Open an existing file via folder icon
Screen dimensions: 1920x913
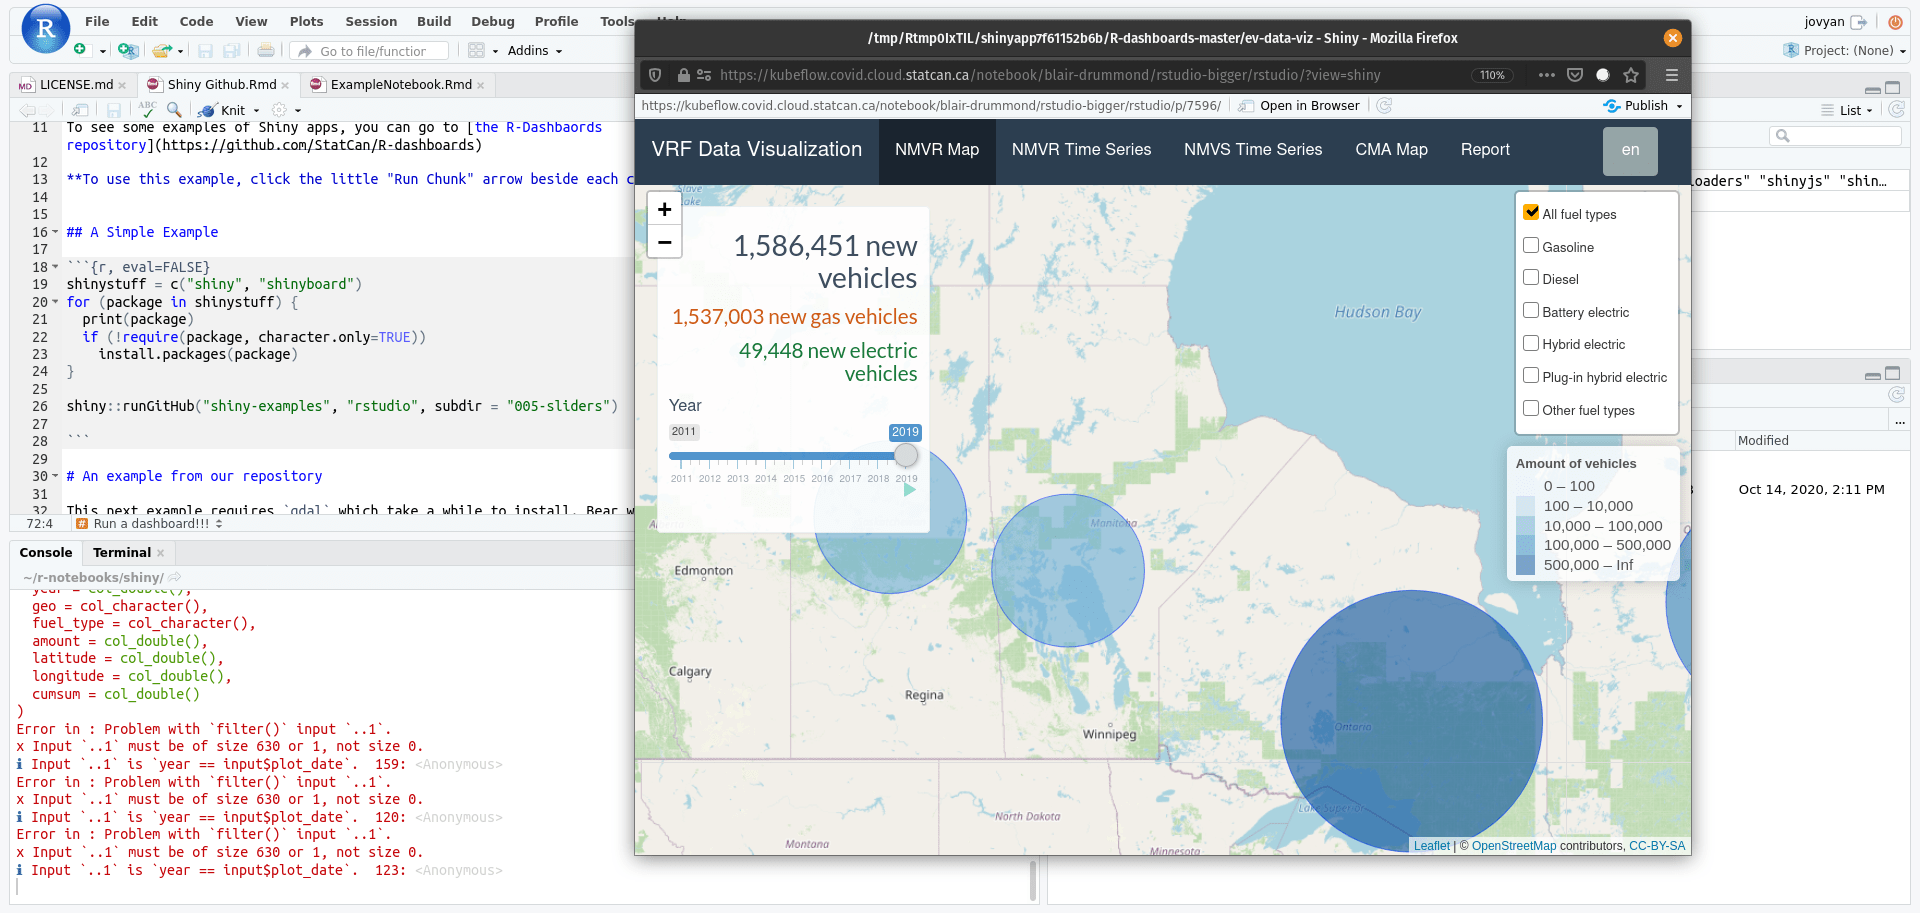pyautogui.click(x=162, y=50)
